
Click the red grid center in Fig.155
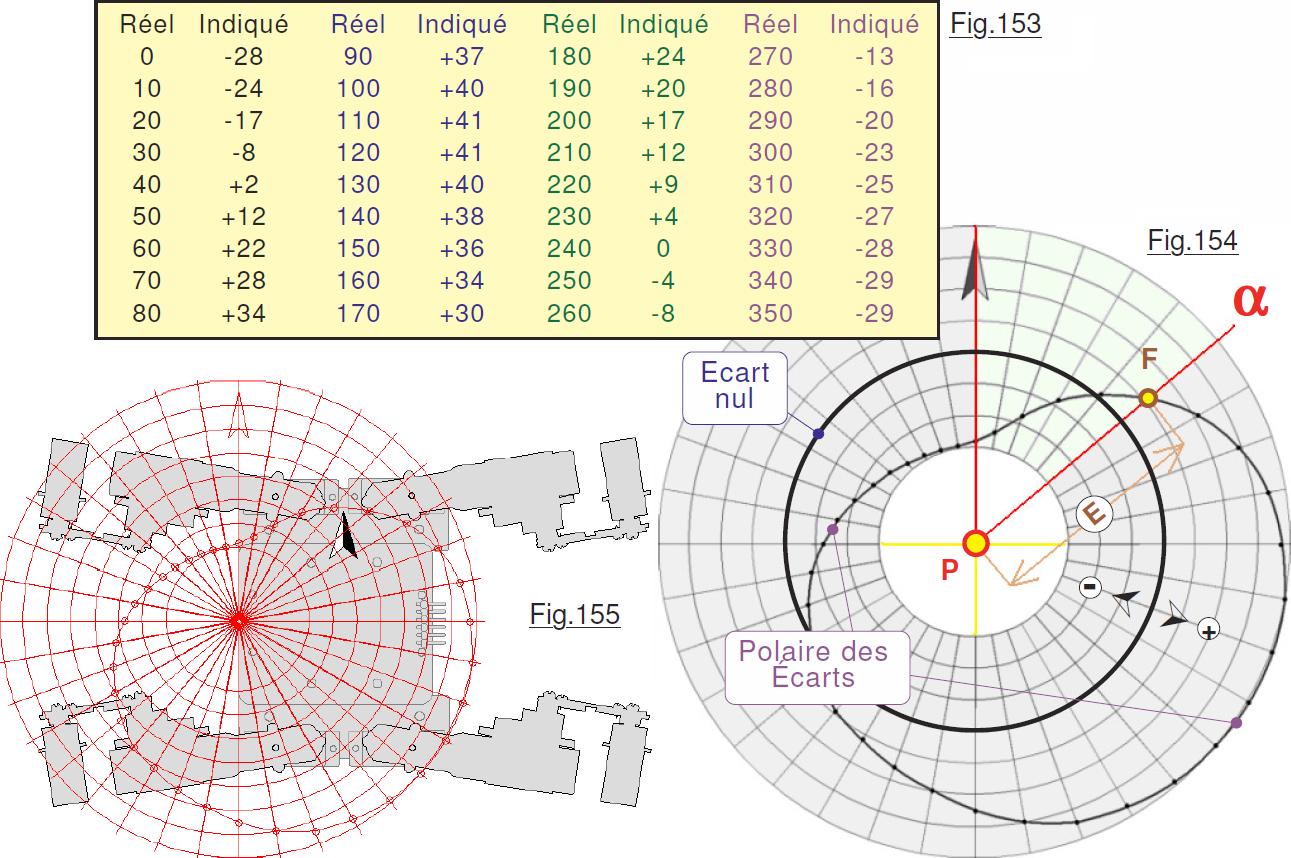238,621
